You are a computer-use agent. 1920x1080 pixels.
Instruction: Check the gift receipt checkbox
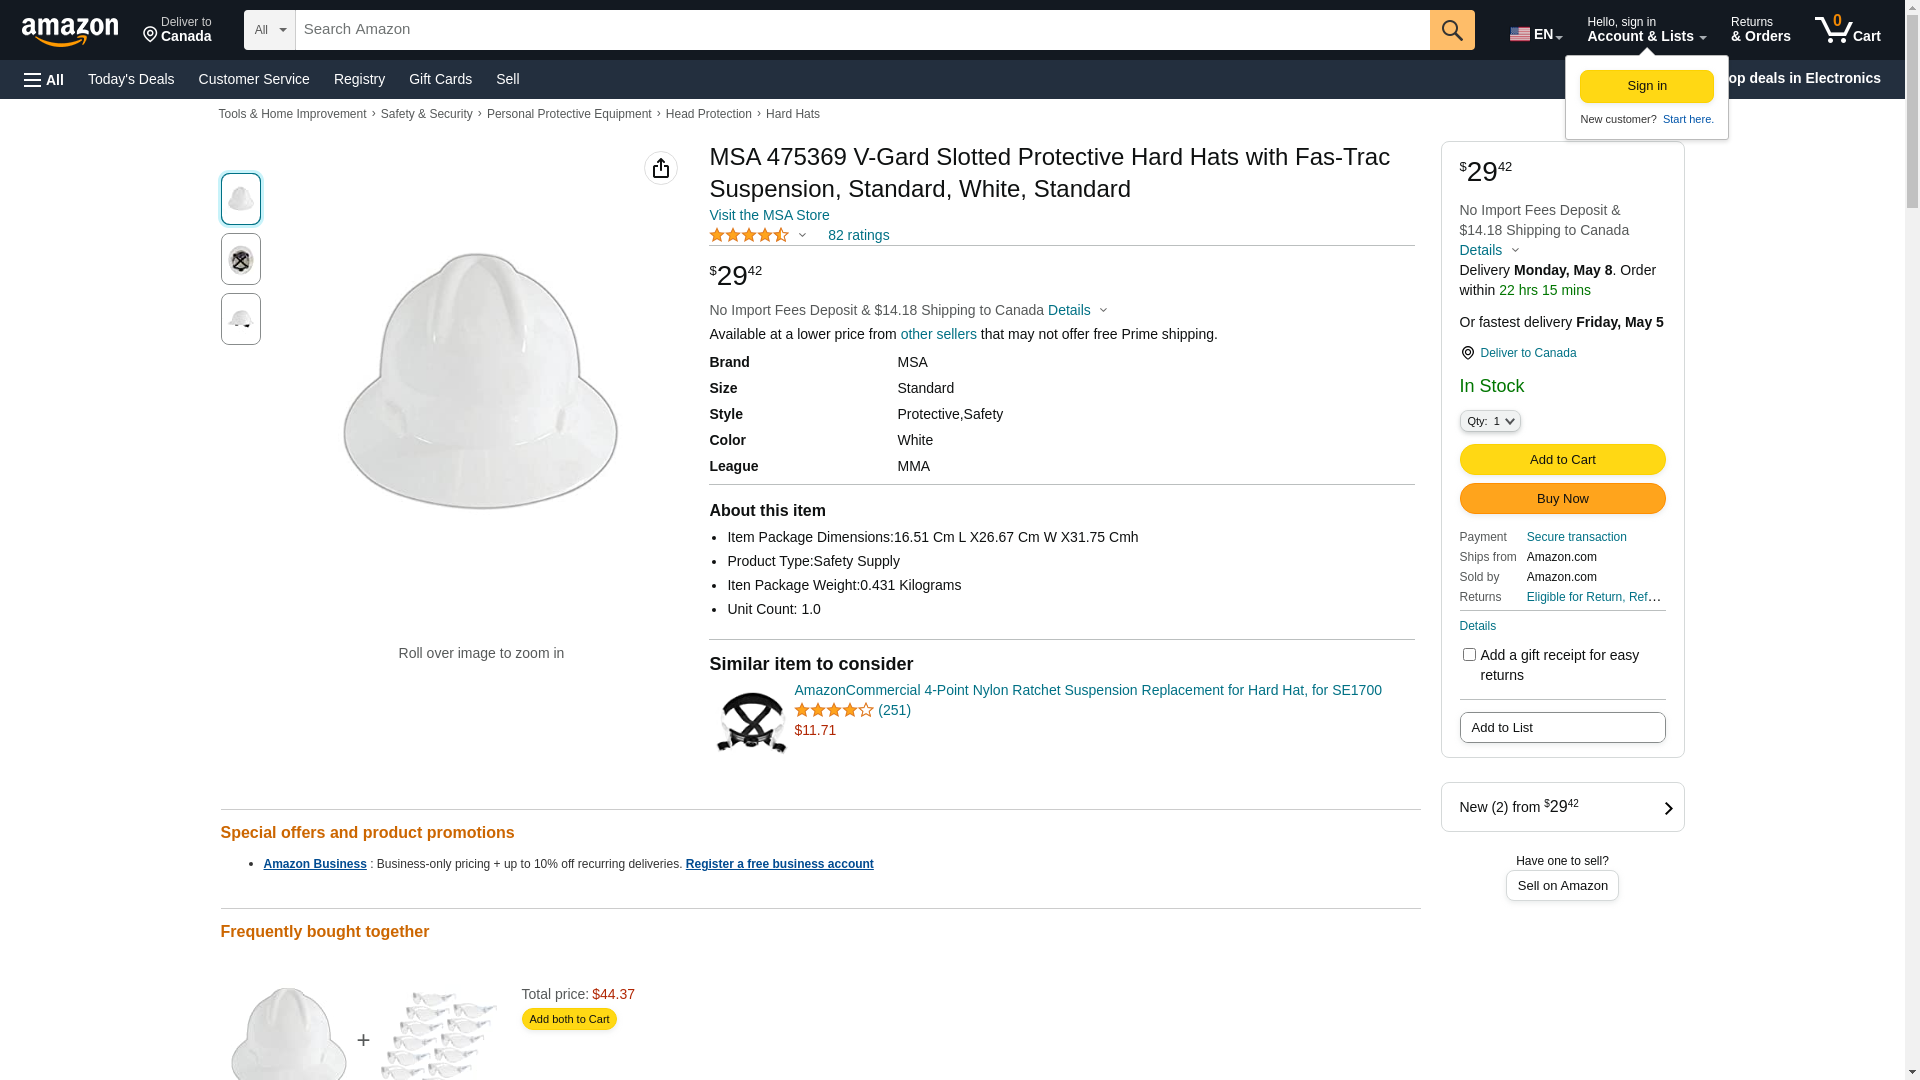pos(1469,655)
